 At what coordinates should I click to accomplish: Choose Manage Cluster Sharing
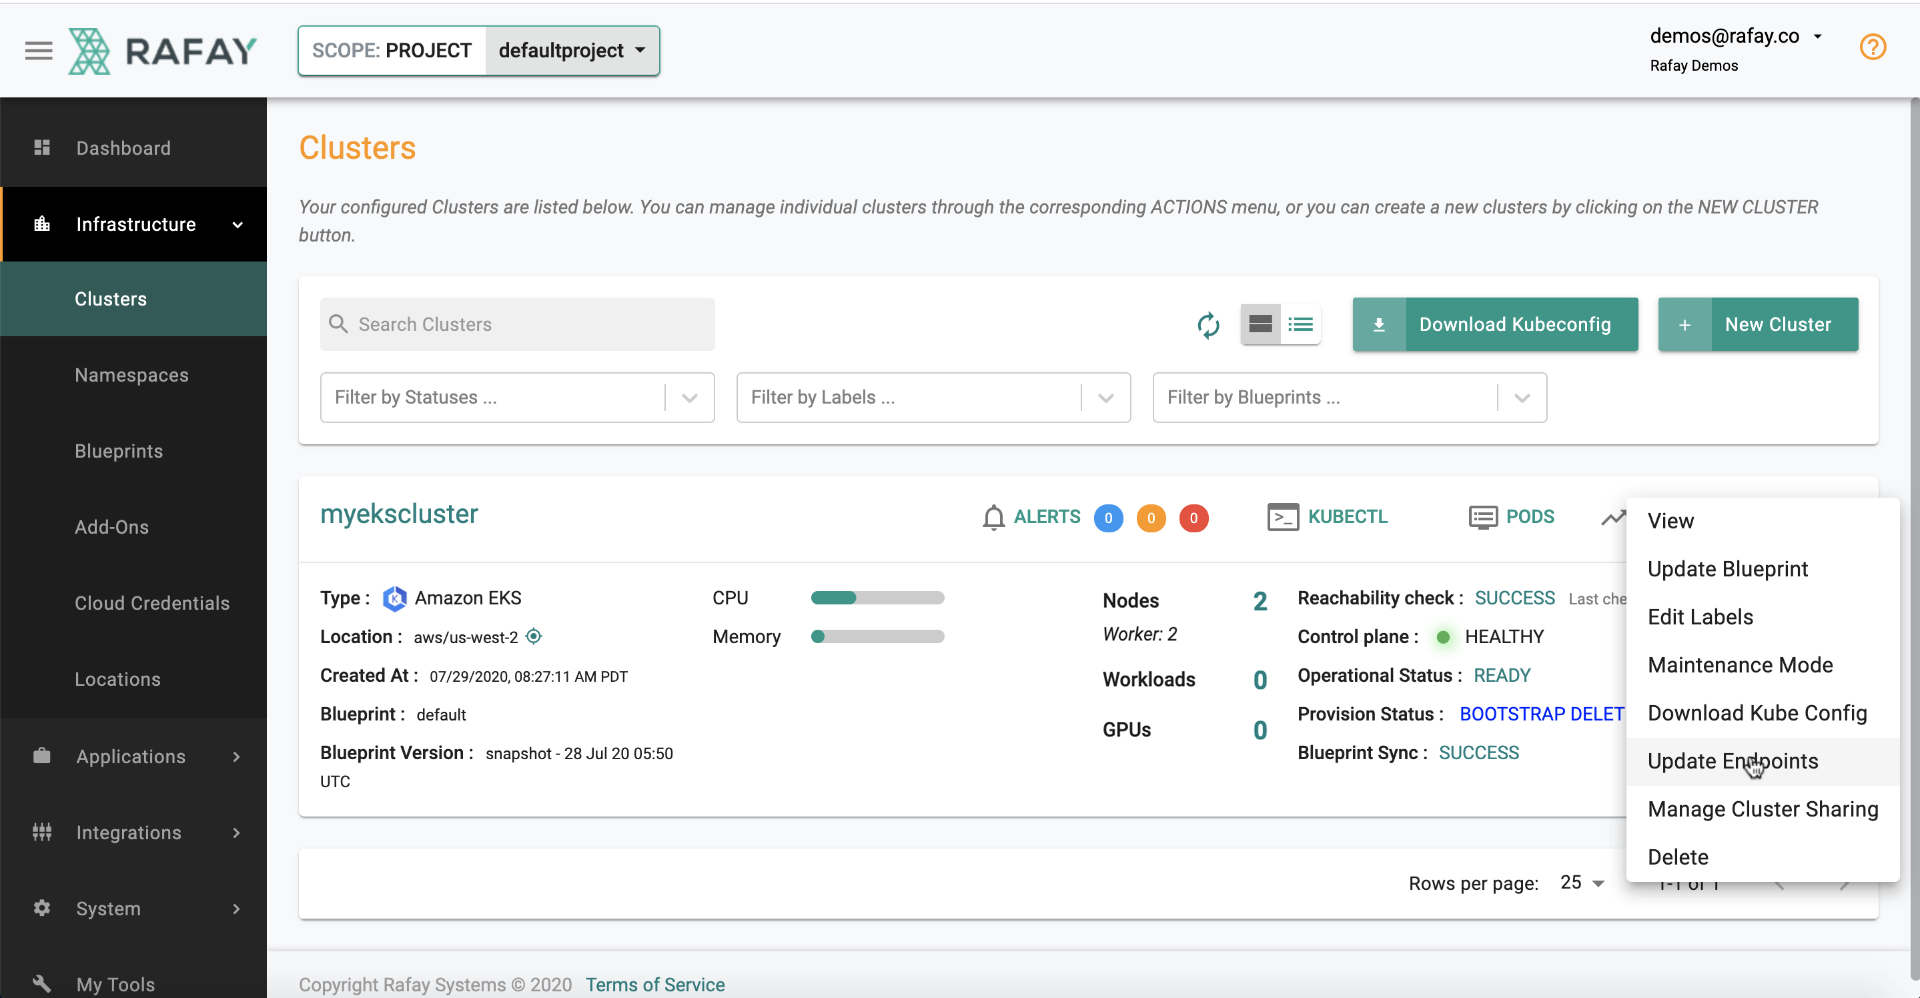(1762, 809)
